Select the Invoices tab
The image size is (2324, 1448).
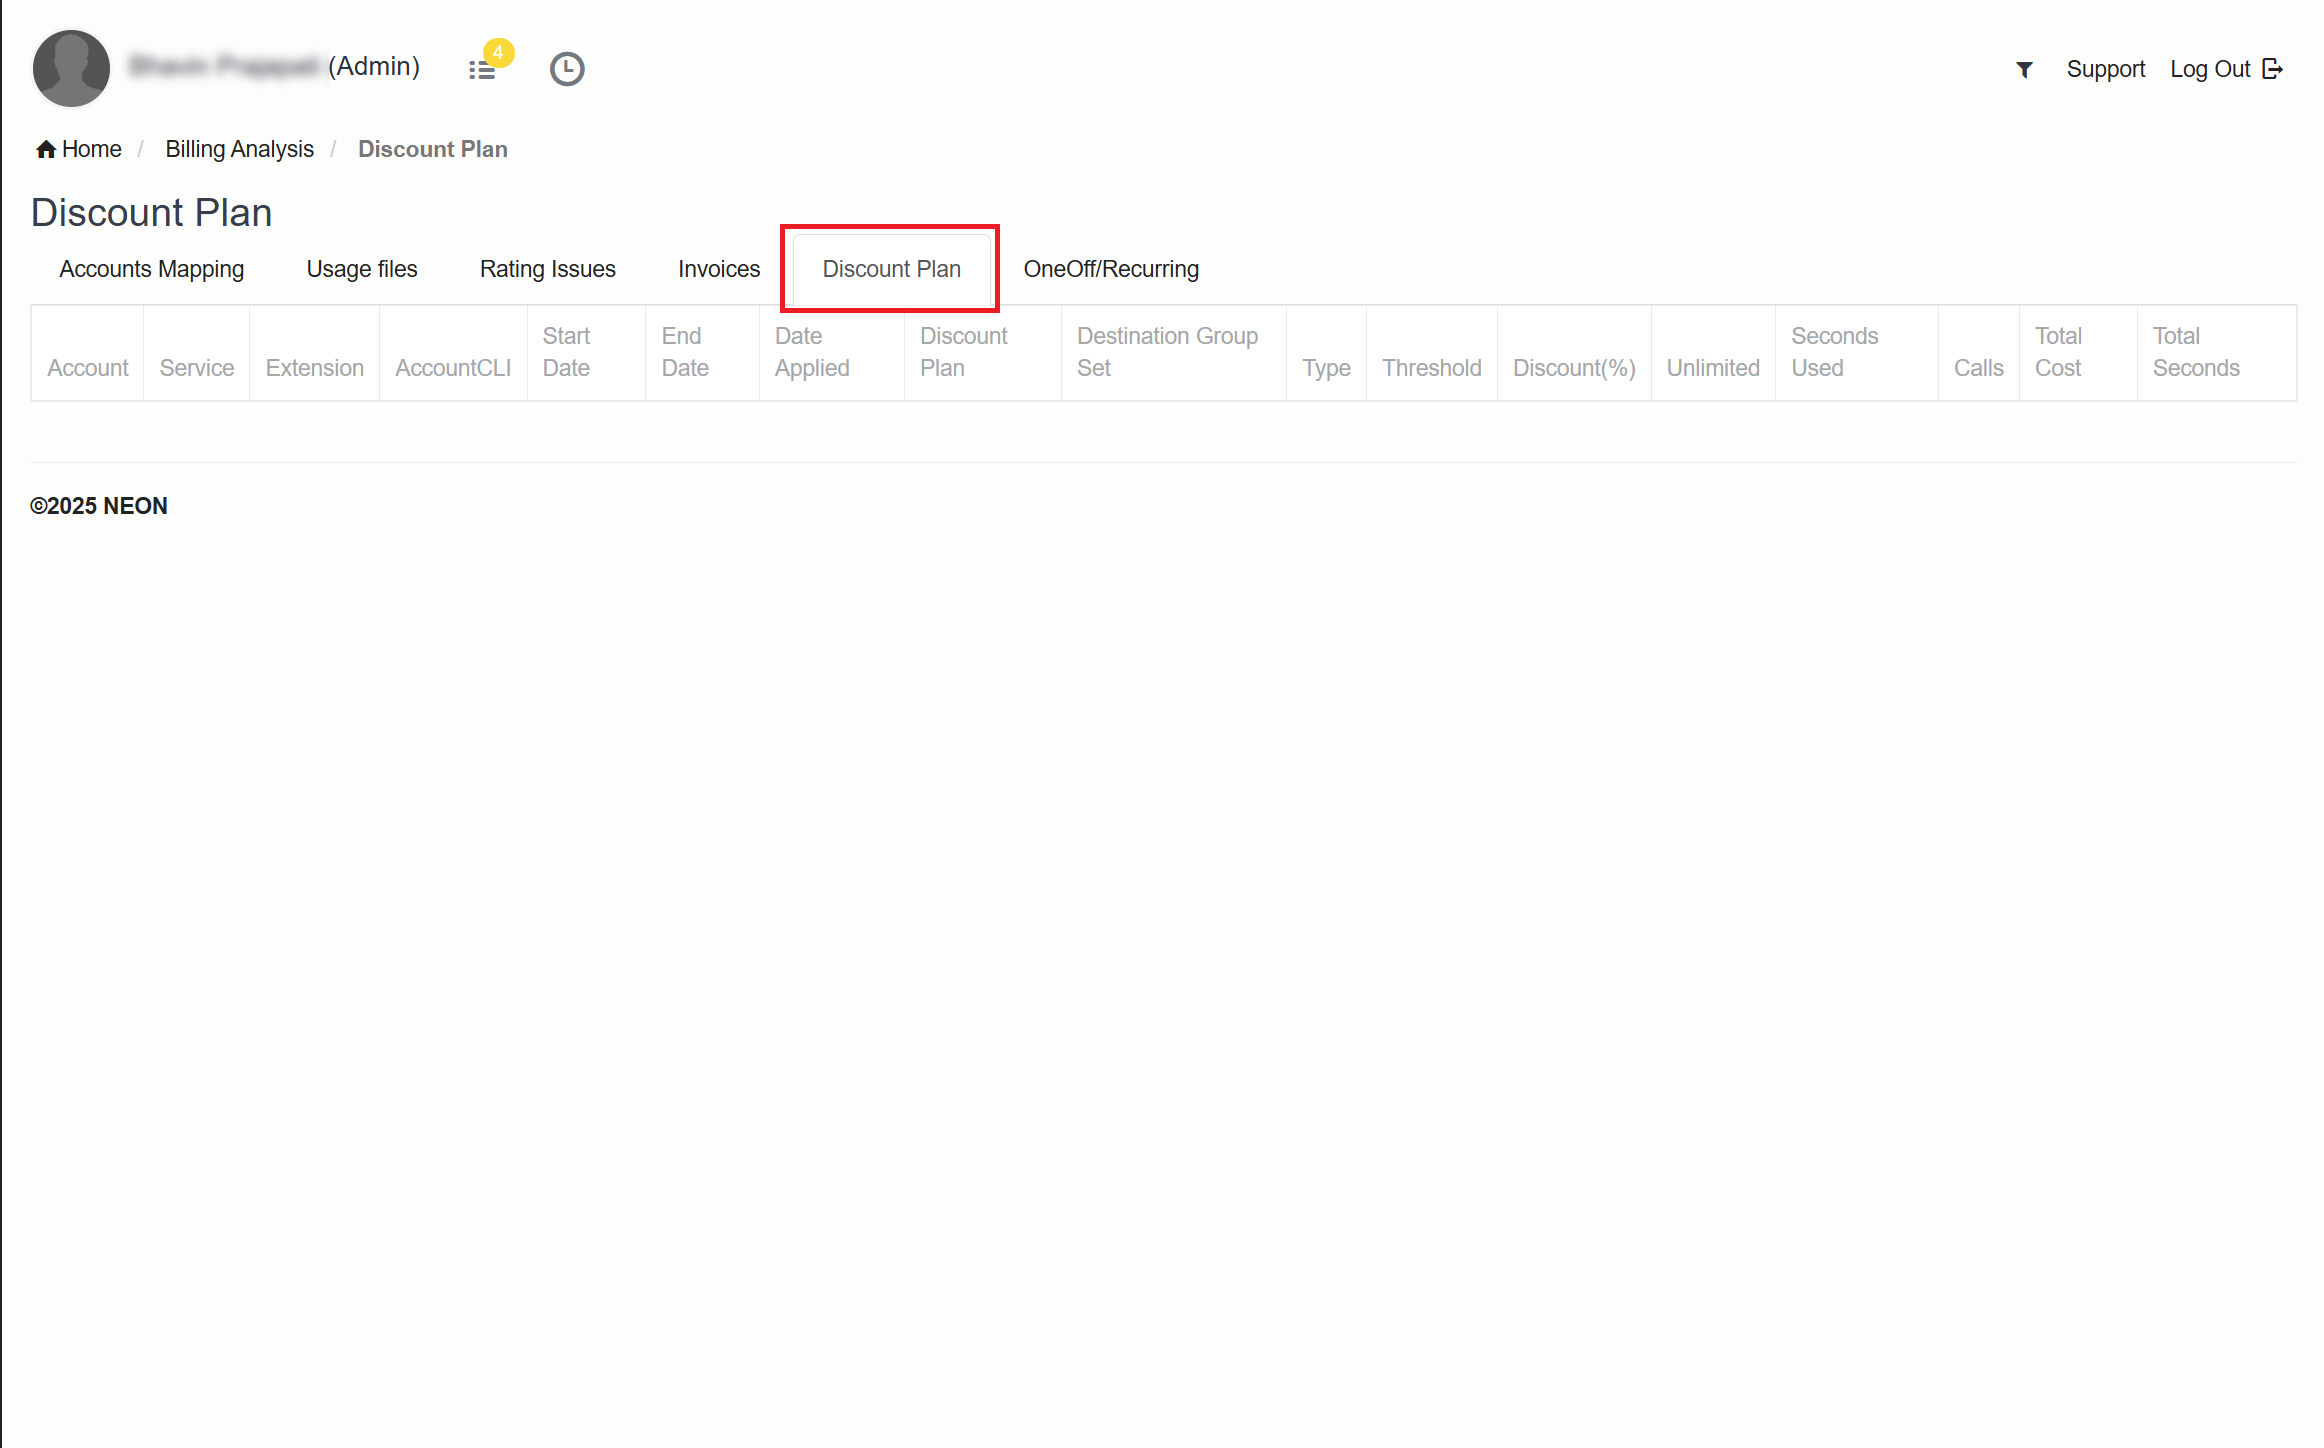[x=718, y=269]
